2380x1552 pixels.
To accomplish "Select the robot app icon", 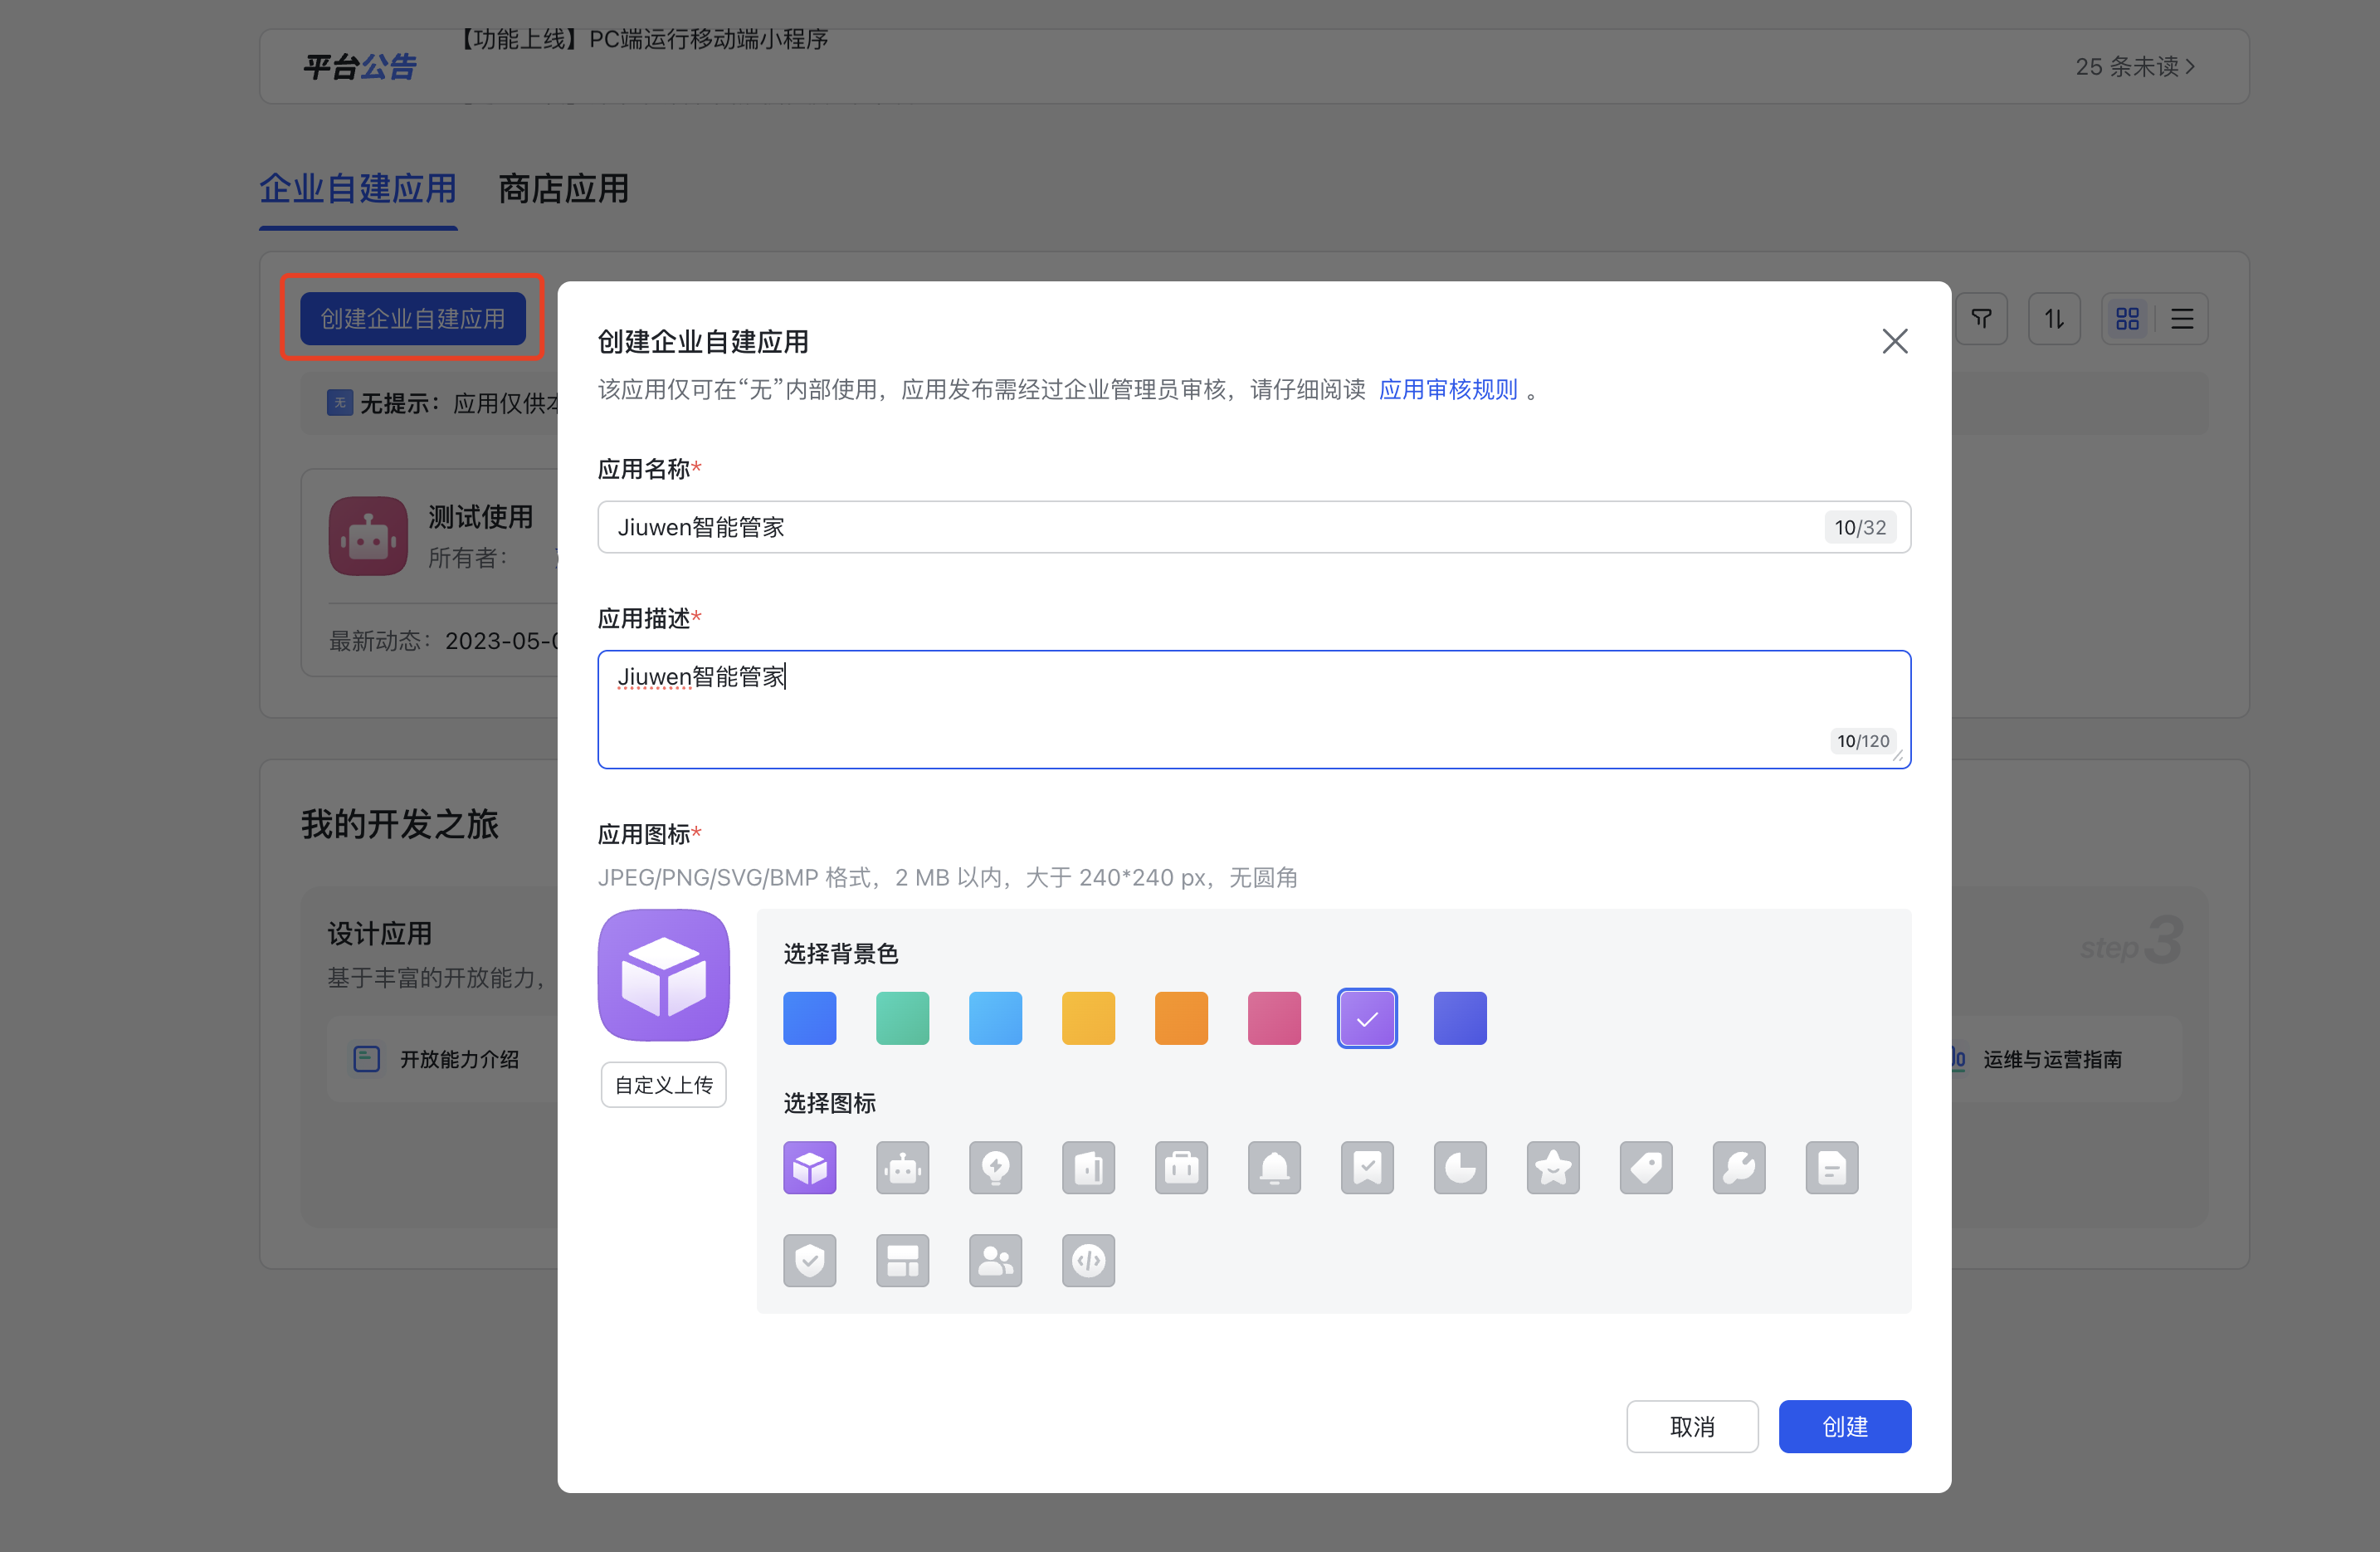I will click(902, 1167).
